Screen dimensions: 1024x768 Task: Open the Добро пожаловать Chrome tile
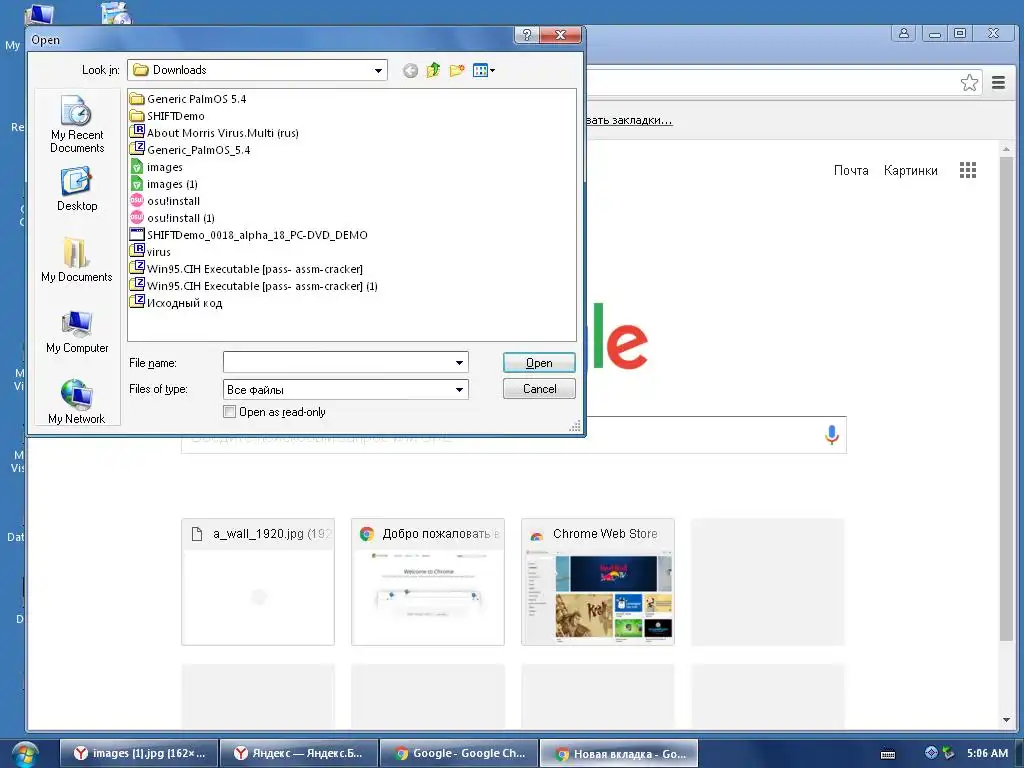point(428,582)
